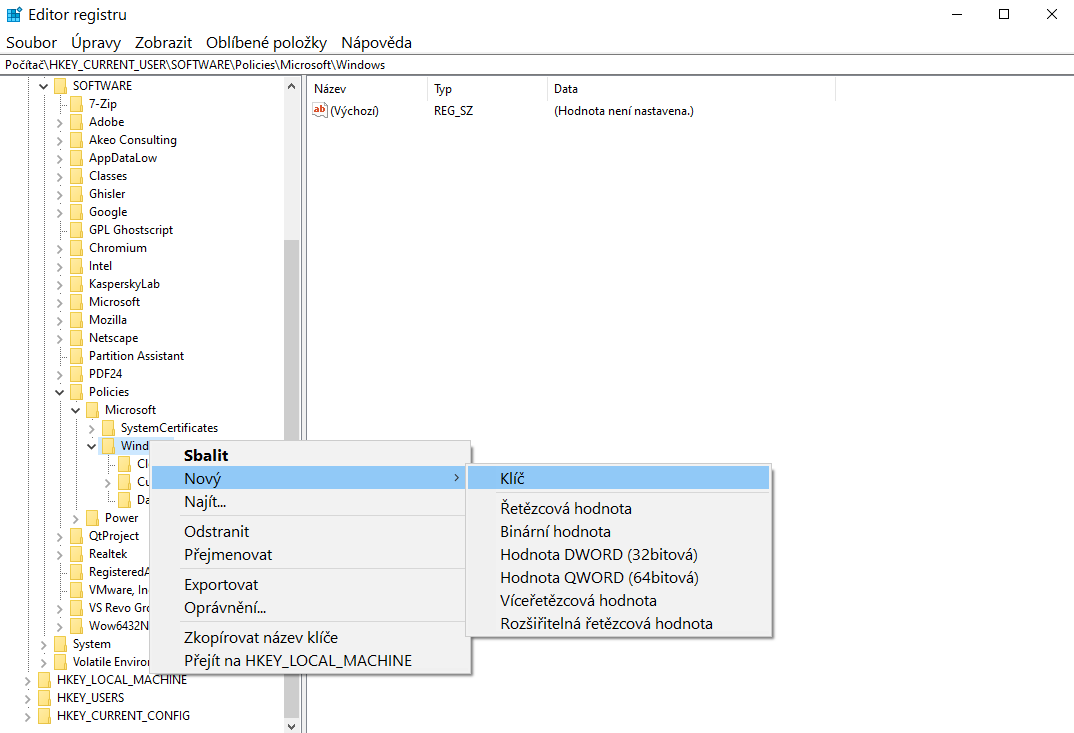This screenshot has width=1074, height=733.
Task: Click the HKEY_USERS hive folder icon
Action: click(x=44, y=698)
